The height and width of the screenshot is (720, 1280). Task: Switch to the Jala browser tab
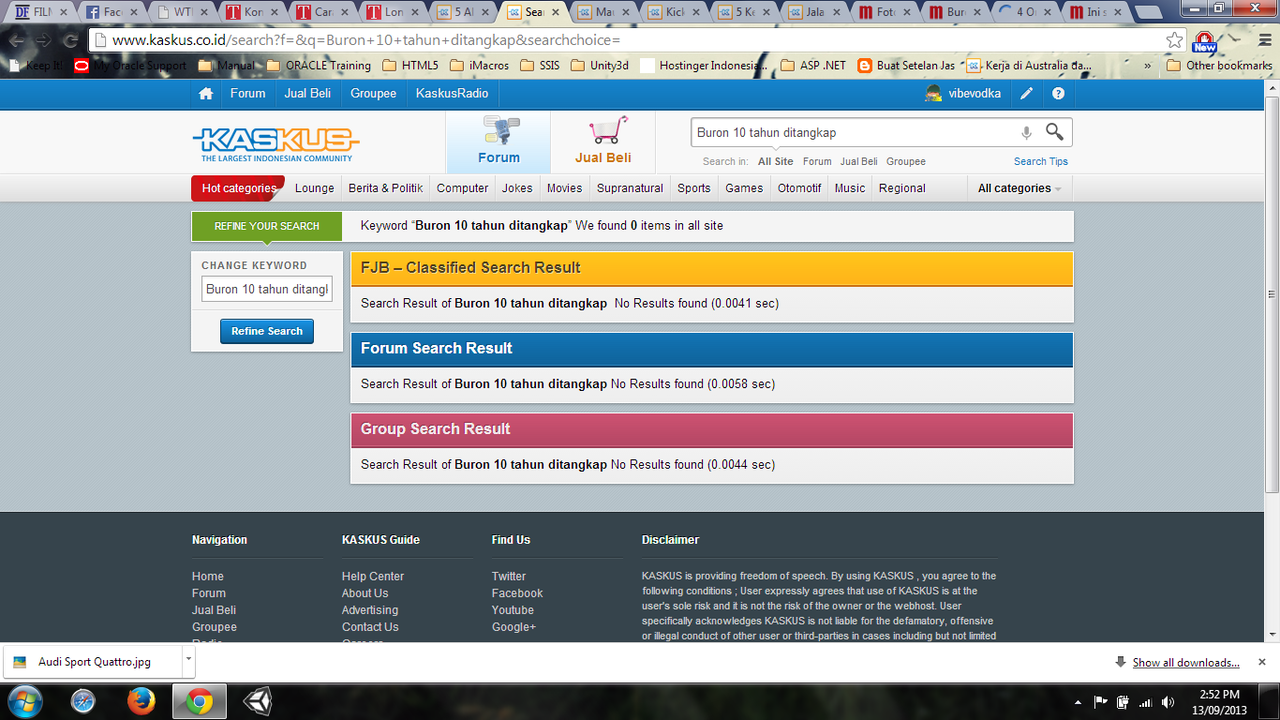click(816, 13)
